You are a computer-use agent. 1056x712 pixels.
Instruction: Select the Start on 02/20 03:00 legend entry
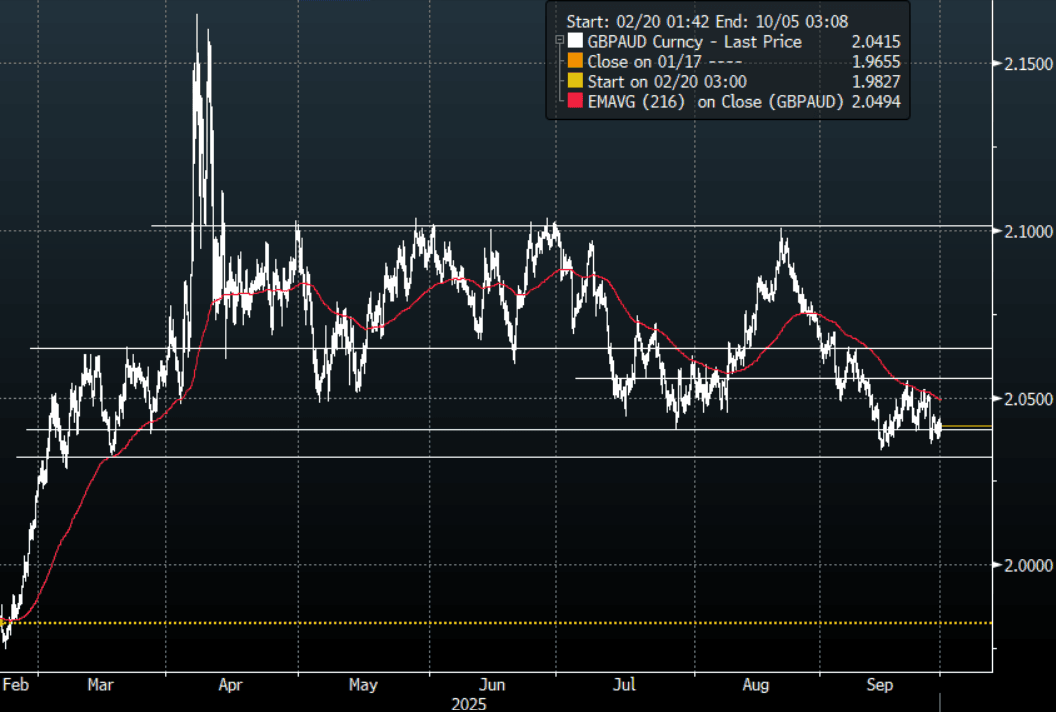click(x=667, y=82)
